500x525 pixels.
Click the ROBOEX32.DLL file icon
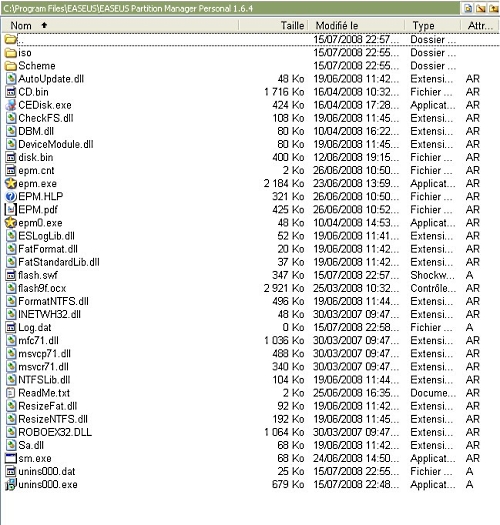[11, 432]
